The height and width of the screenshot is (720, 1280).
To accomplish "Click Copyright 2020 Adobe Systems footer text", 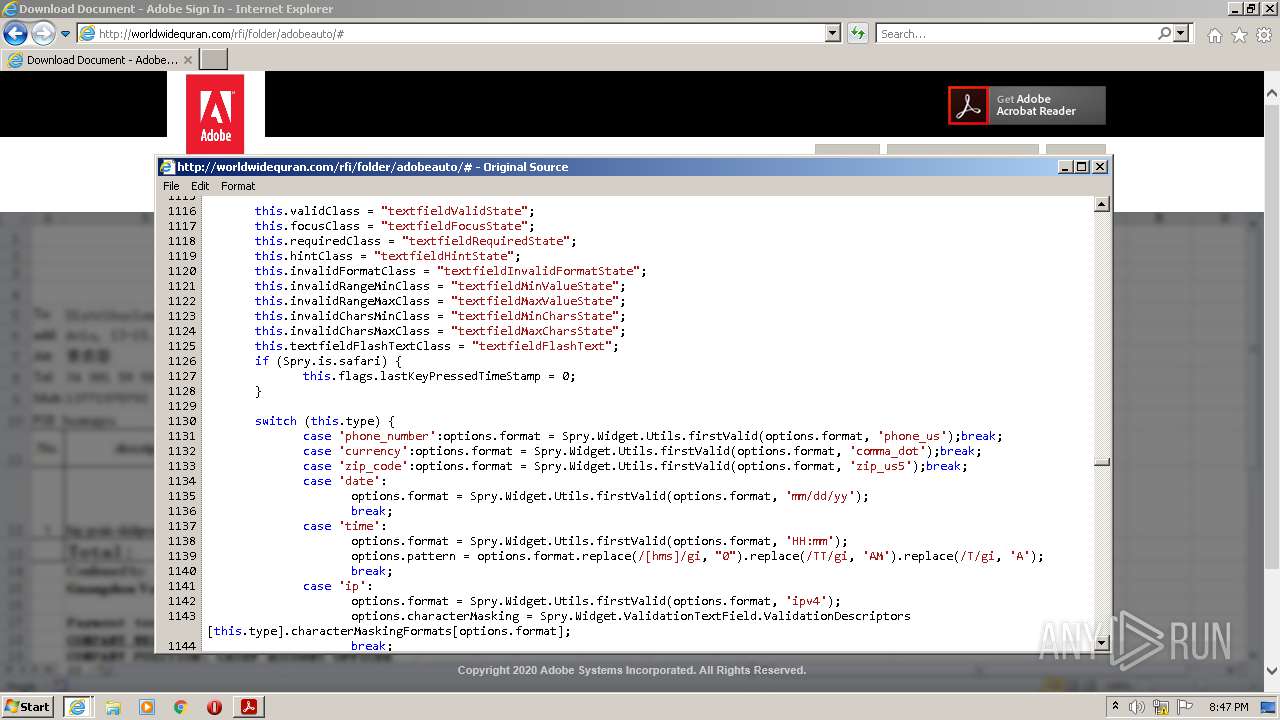I will [632, 670].
